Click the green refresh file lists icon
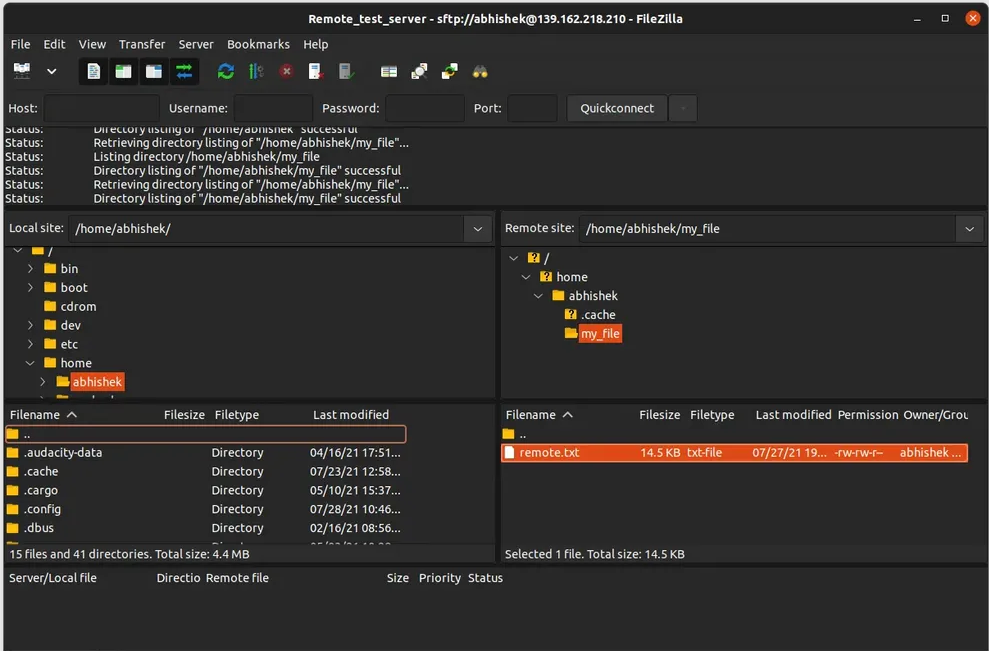This screenshot has height=651, width=989. [x=226, y=71]
